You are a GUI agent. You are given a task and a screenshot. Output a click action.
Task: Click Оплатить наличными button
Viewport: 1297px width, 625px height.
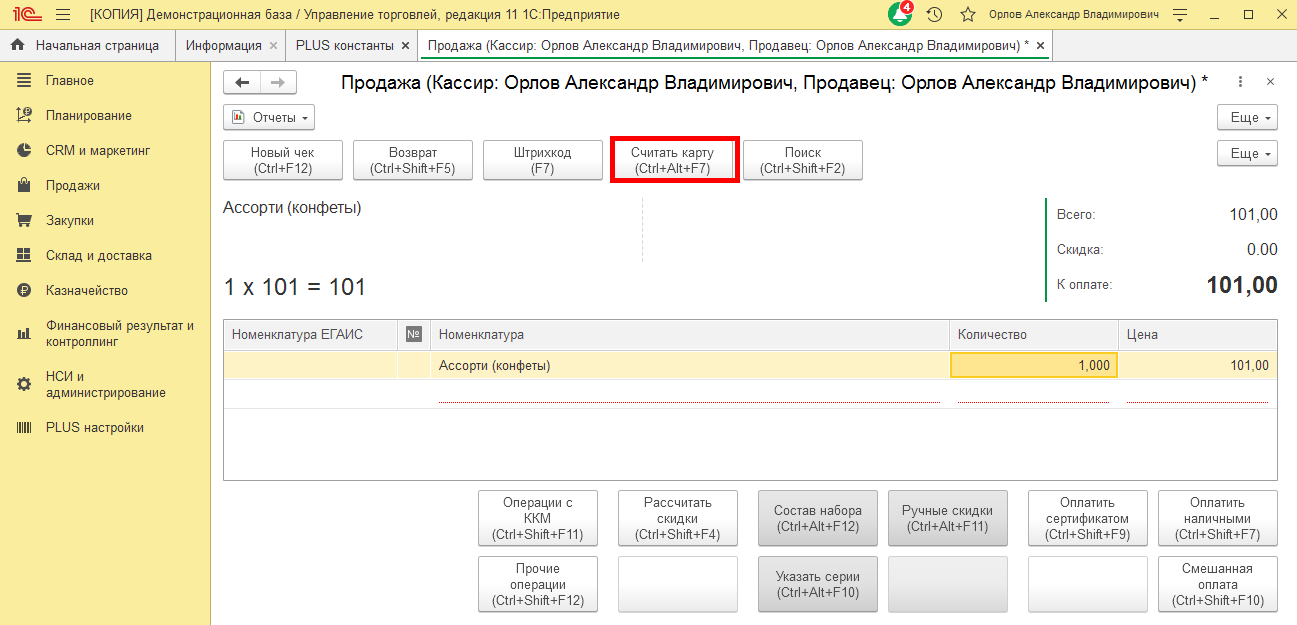(x=1218, y=518)
